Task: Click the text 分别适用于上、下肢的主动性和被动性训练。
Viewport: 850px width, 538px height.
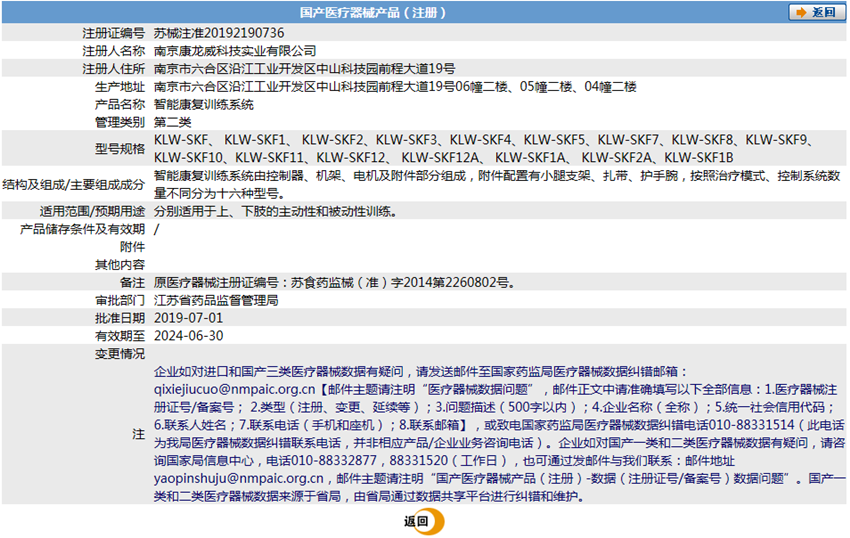Action: pos(276,212)
